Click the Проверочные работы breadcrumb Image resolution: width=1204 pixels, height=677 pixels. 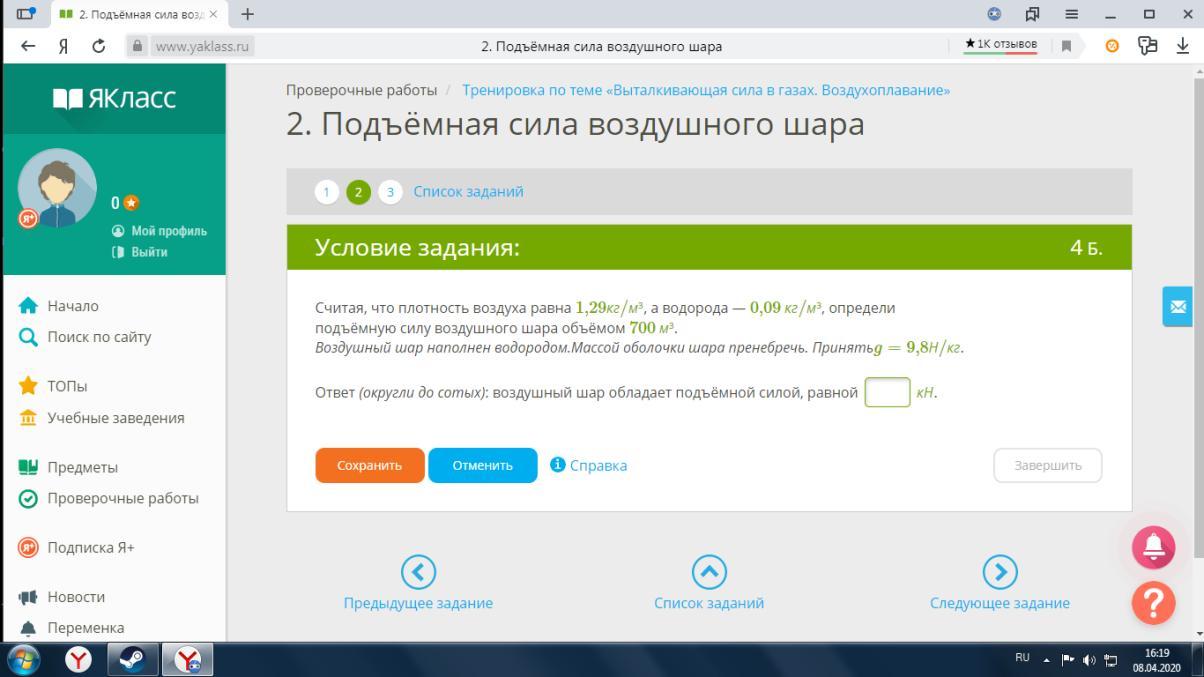[362, 90]
